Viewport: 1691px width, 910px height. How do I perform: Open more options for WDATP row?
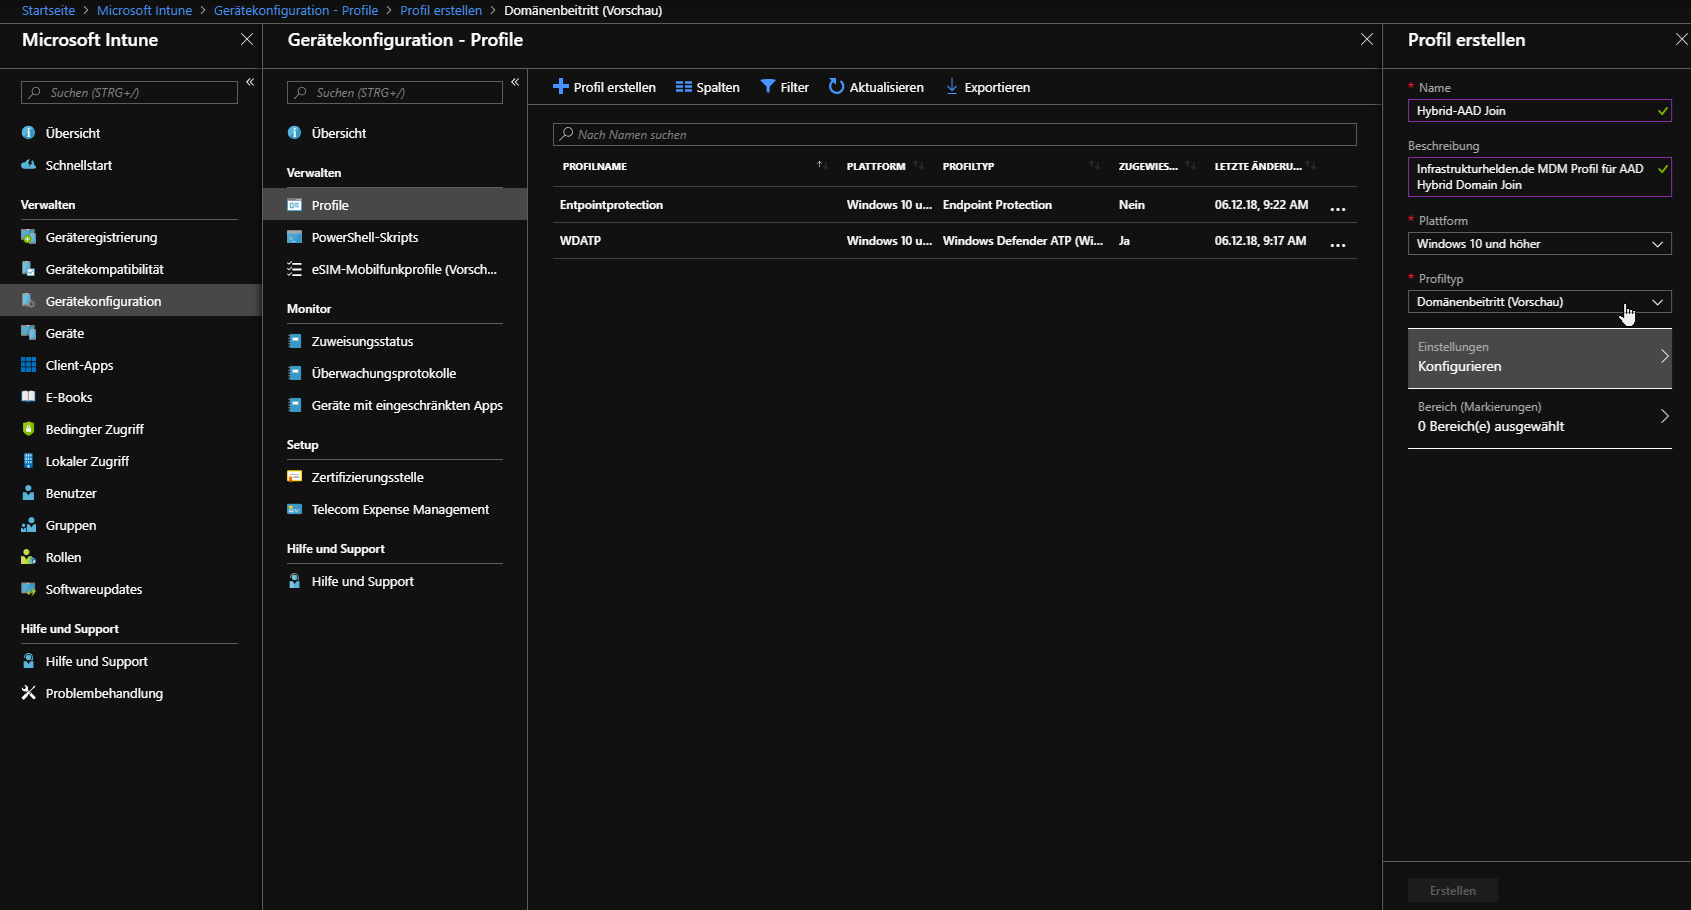(x=1338, y=244)
